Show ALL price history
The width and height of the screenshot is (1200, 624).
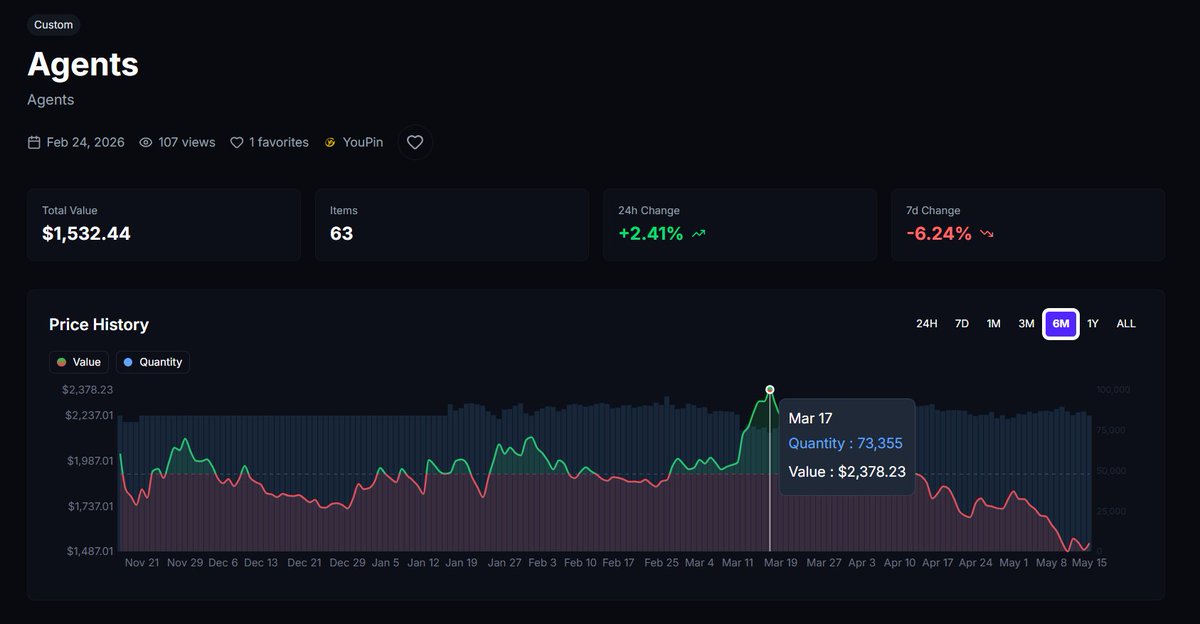pyautogui.click(x=1126, y=324)
